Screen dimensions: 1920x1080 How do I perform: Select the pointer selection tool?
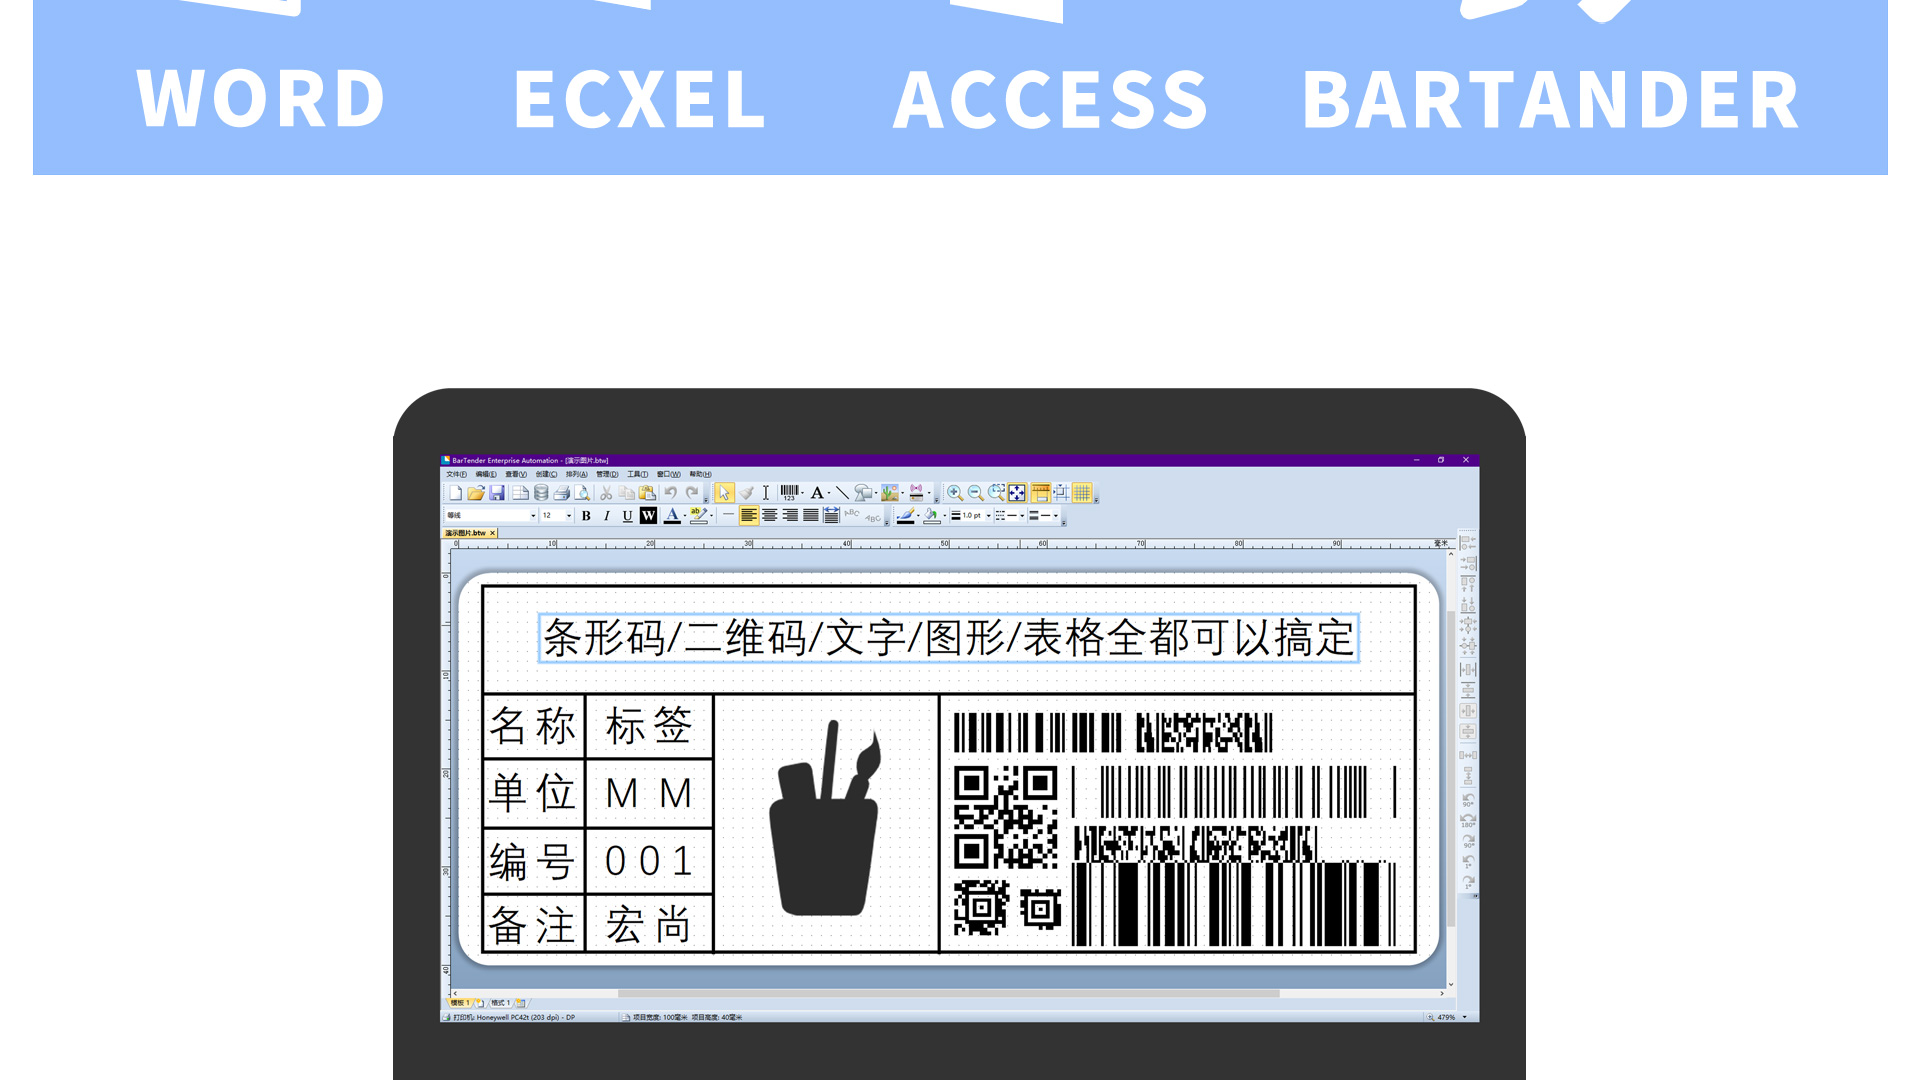point(724,493)
